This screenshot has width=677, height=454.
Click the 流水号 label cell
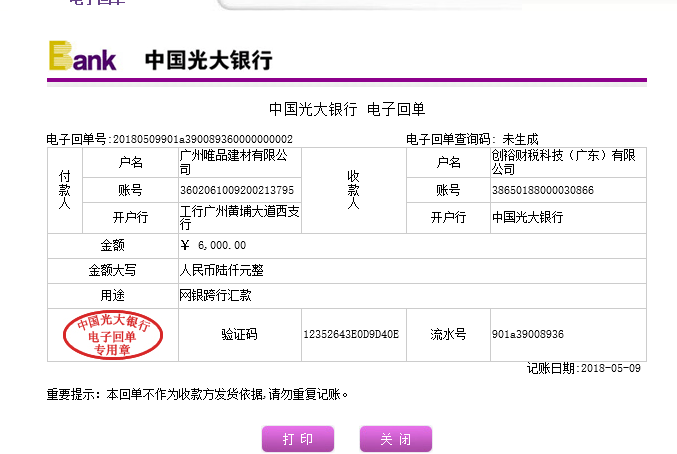448,334
